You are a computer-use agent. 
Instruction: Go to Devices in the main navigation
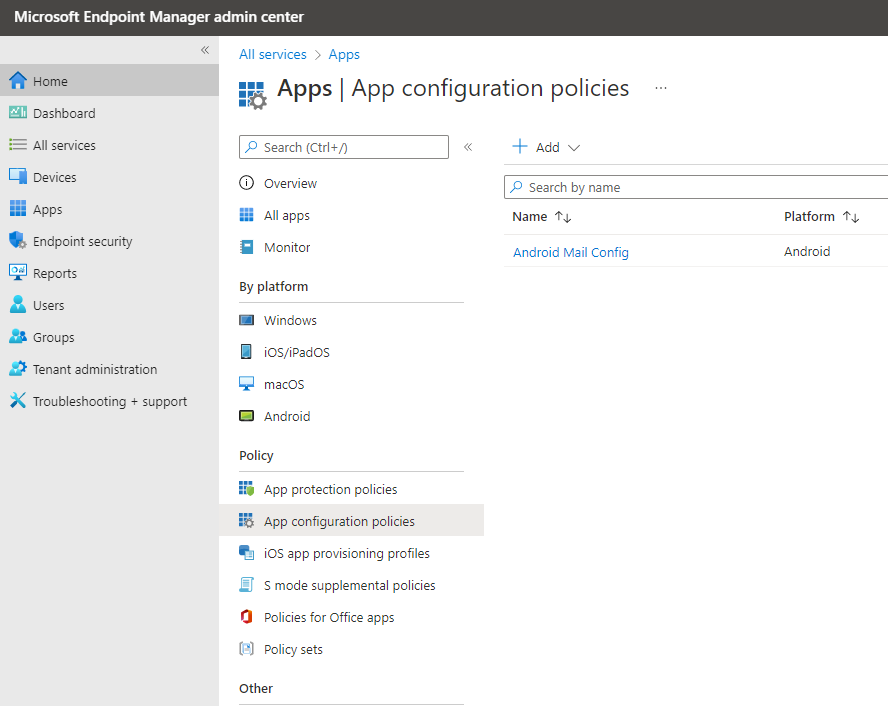pos(109,177)
